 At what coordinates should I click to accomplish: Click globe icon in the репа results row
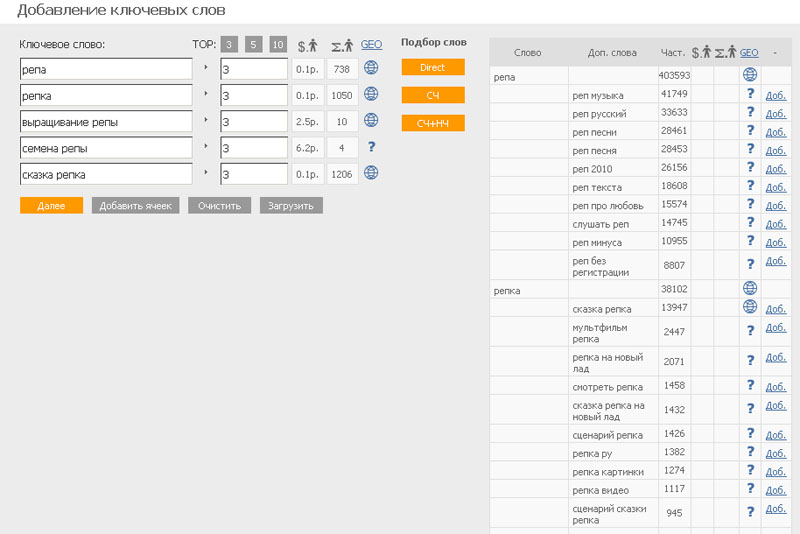749,74
